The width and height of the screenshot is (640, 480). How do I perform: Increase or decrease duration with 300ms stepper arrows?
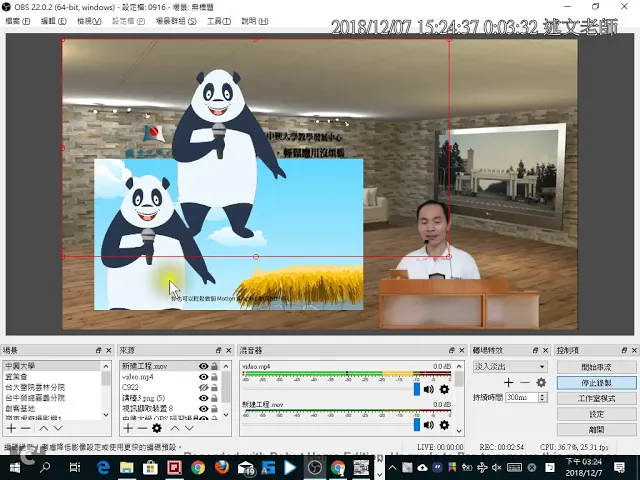[542, 398]
